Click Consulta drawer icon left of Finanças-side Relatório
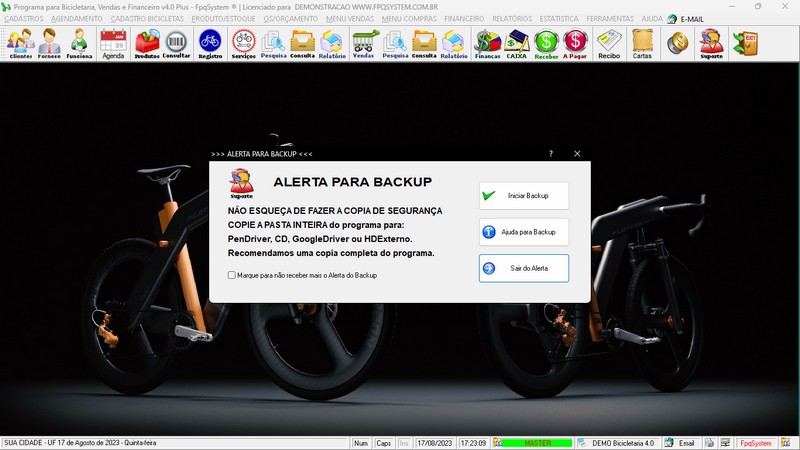 point(424,44)
